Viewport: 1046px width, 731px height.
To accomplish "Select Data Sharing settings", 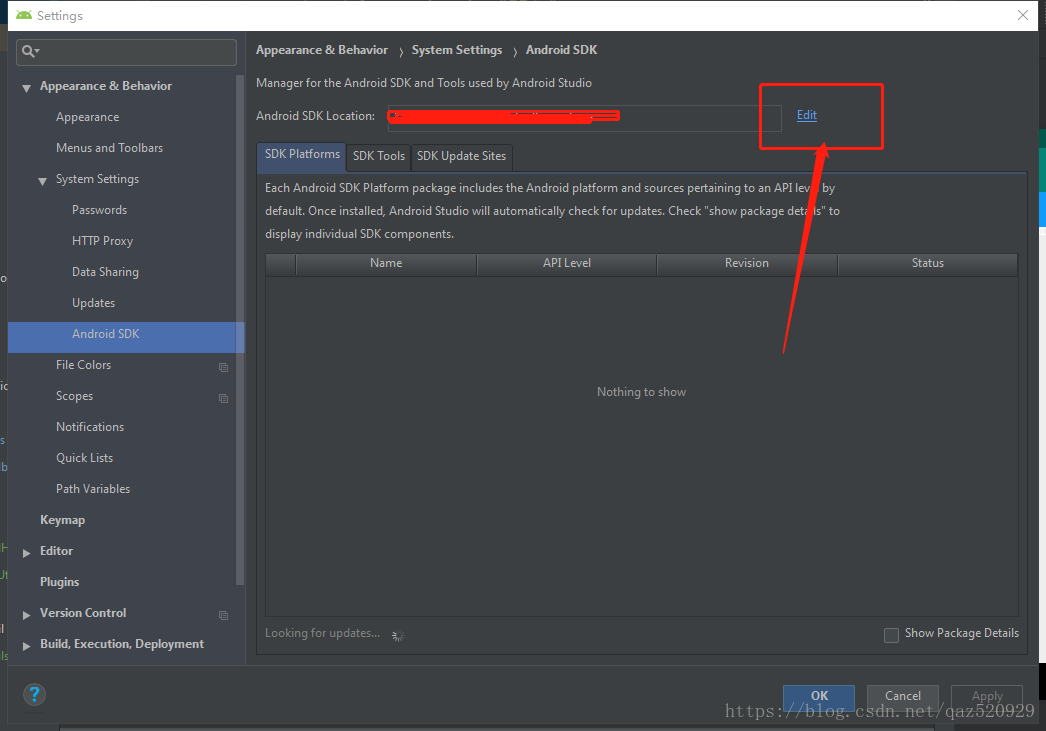I will [105, 271].
